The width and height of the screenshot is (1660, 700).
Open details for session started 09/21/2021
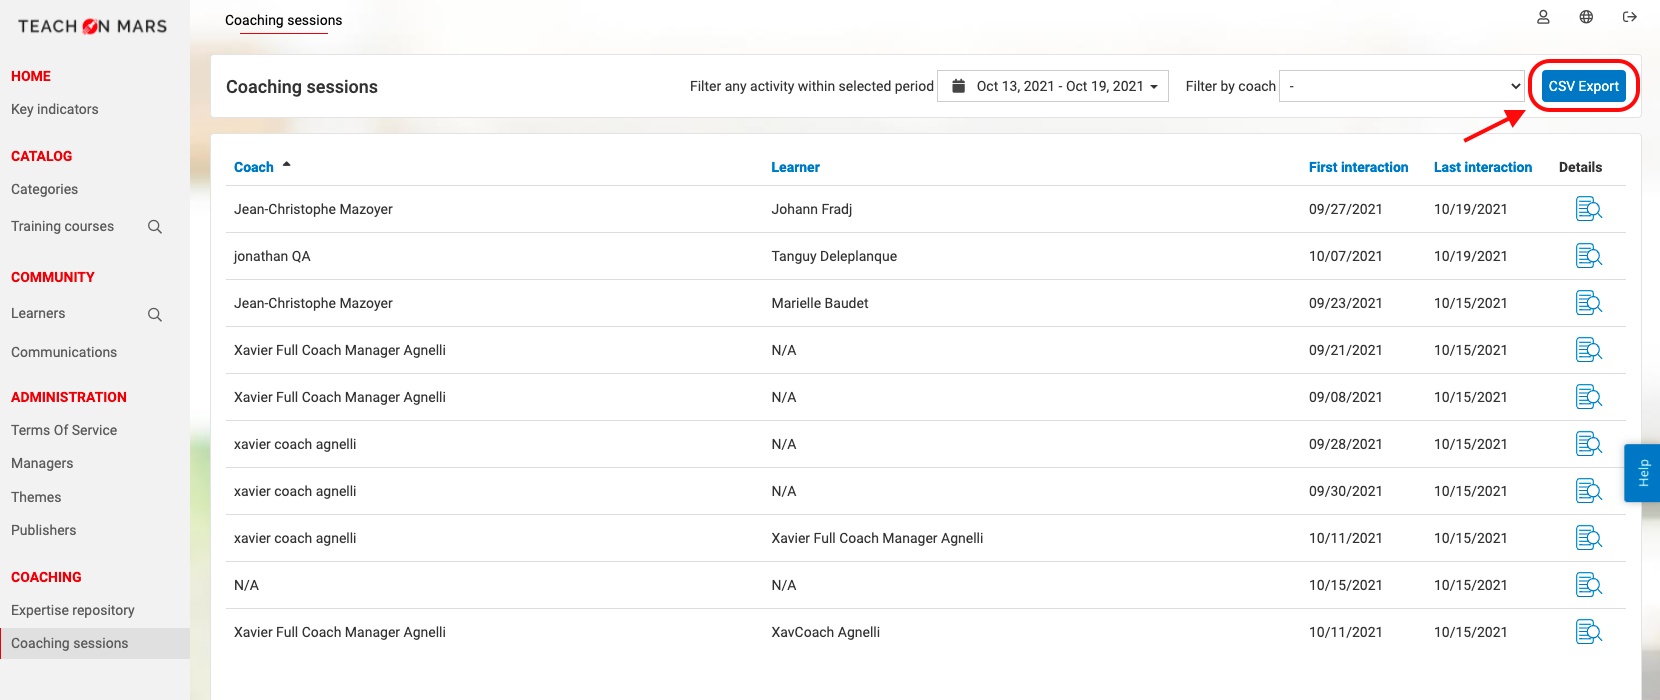[1588, 350]
